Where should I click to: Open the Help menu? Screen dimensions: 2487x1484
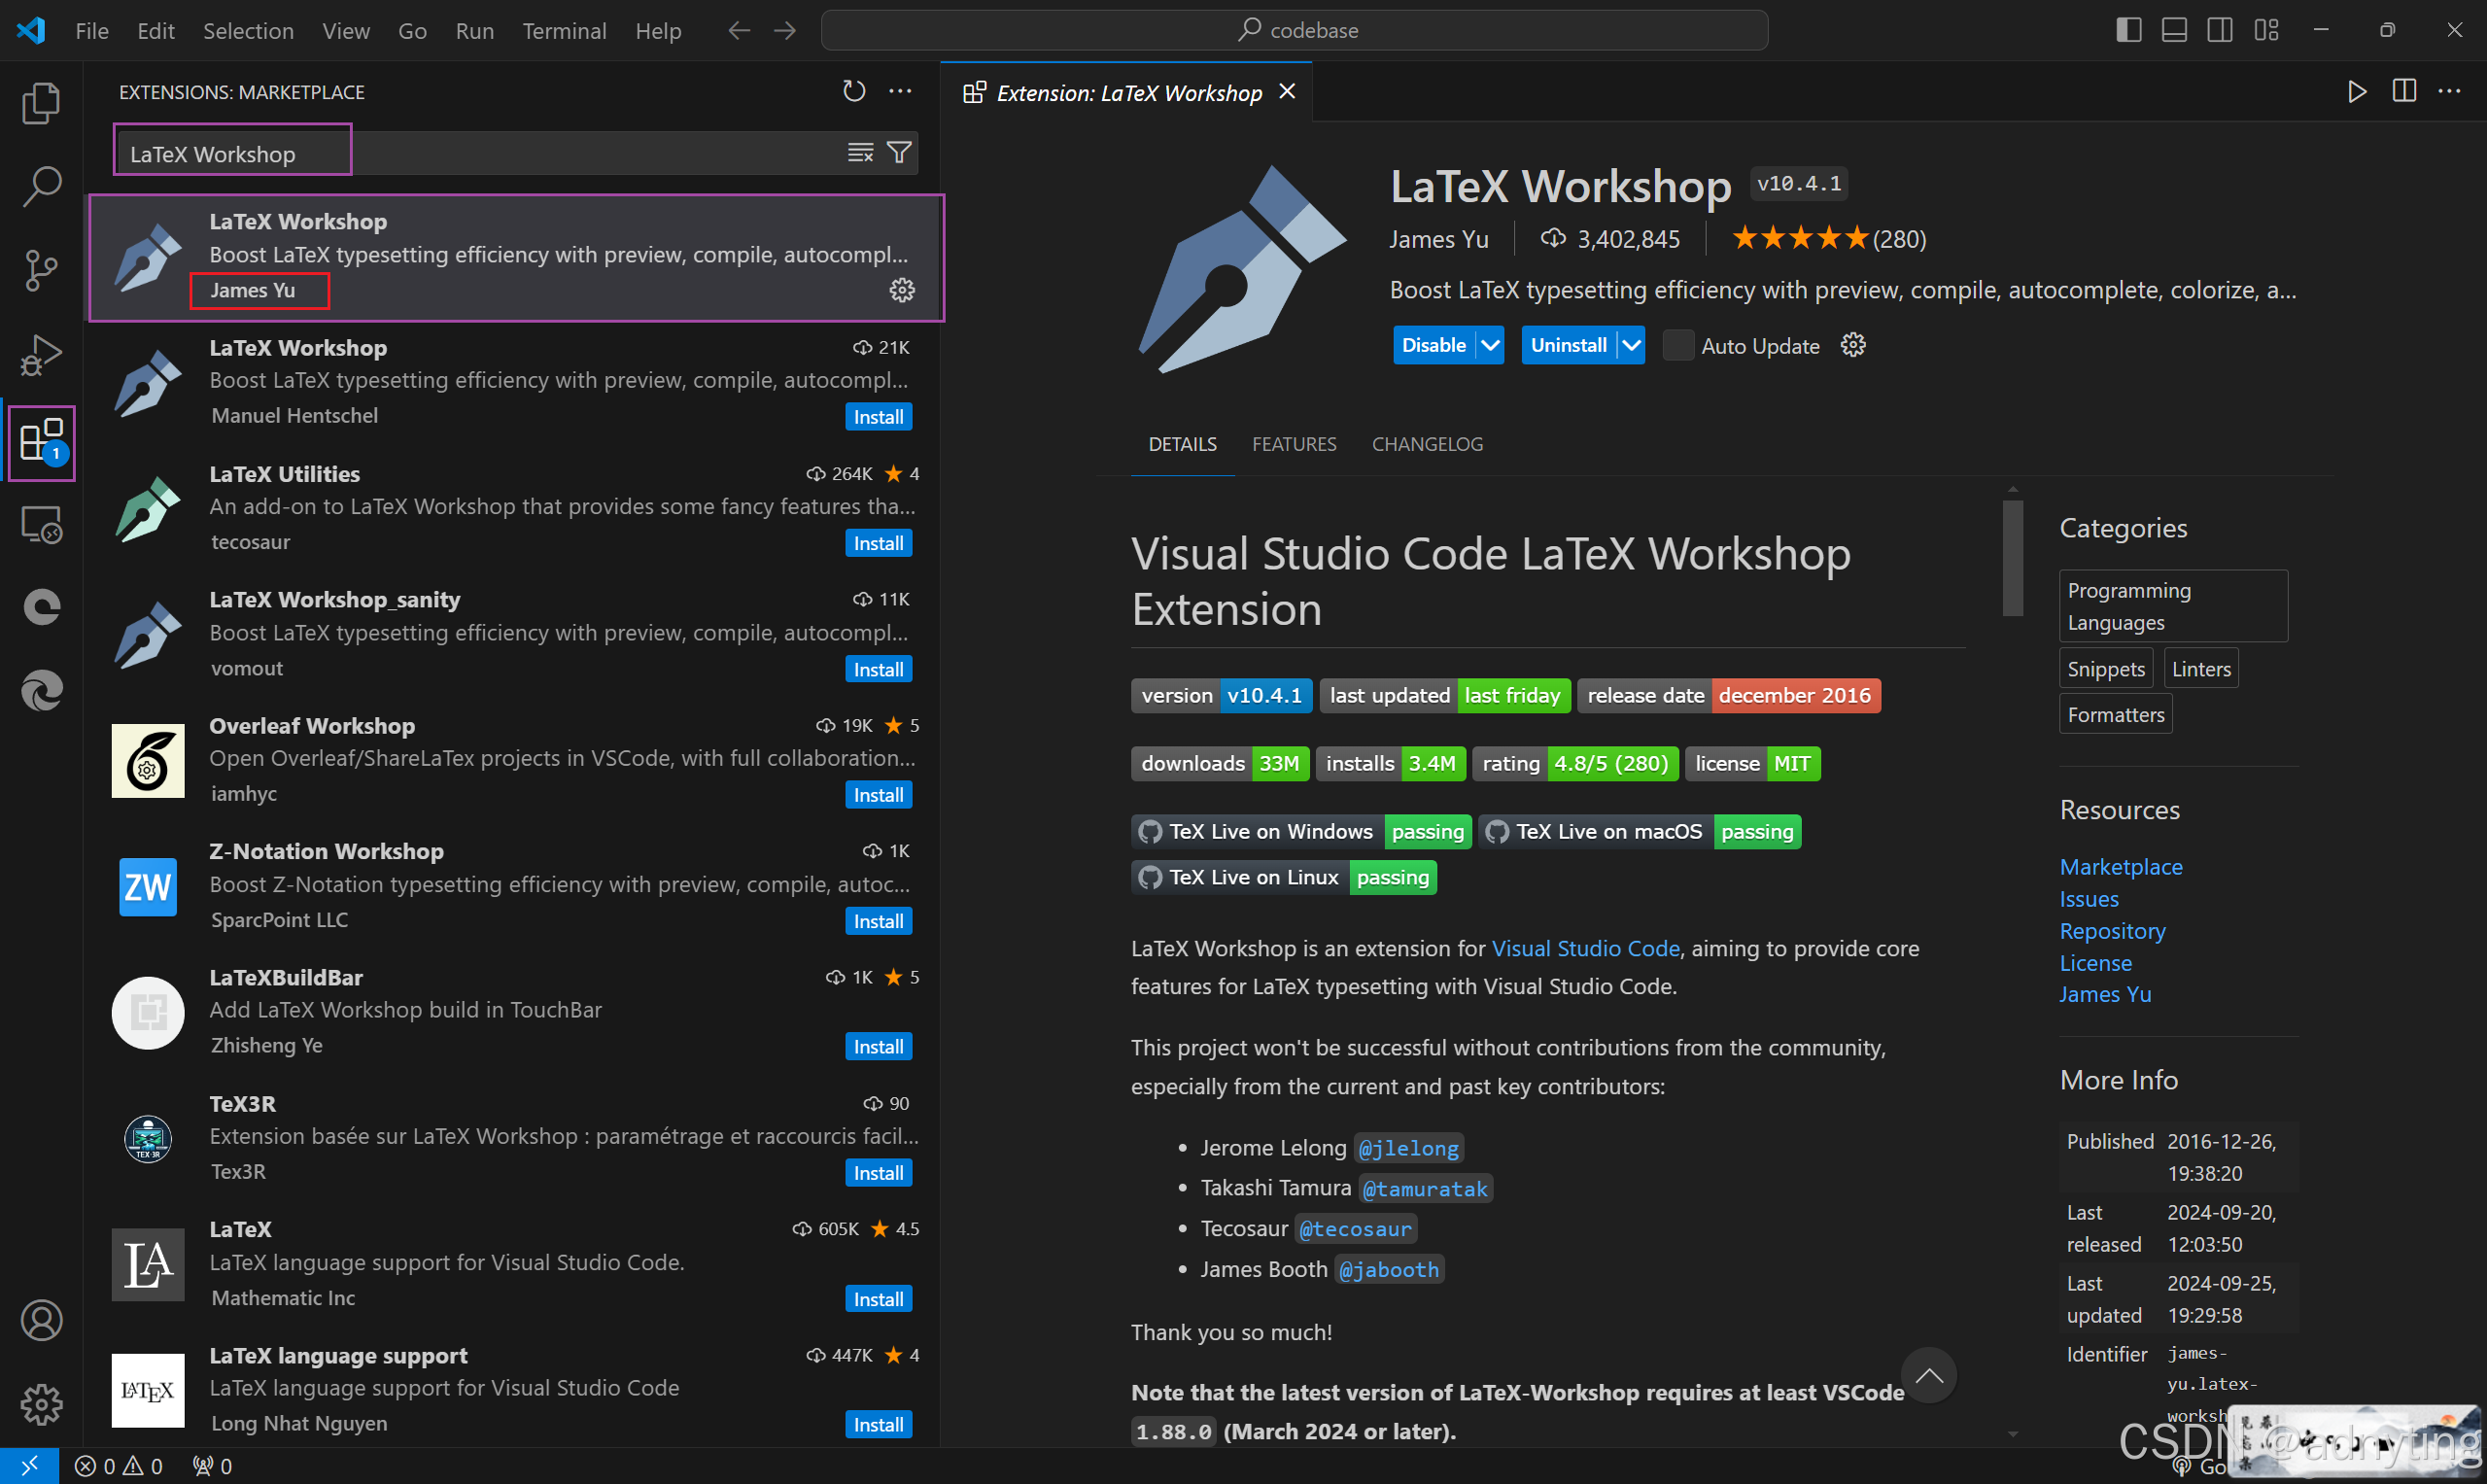pyautogui.click(x=658, y=30)
